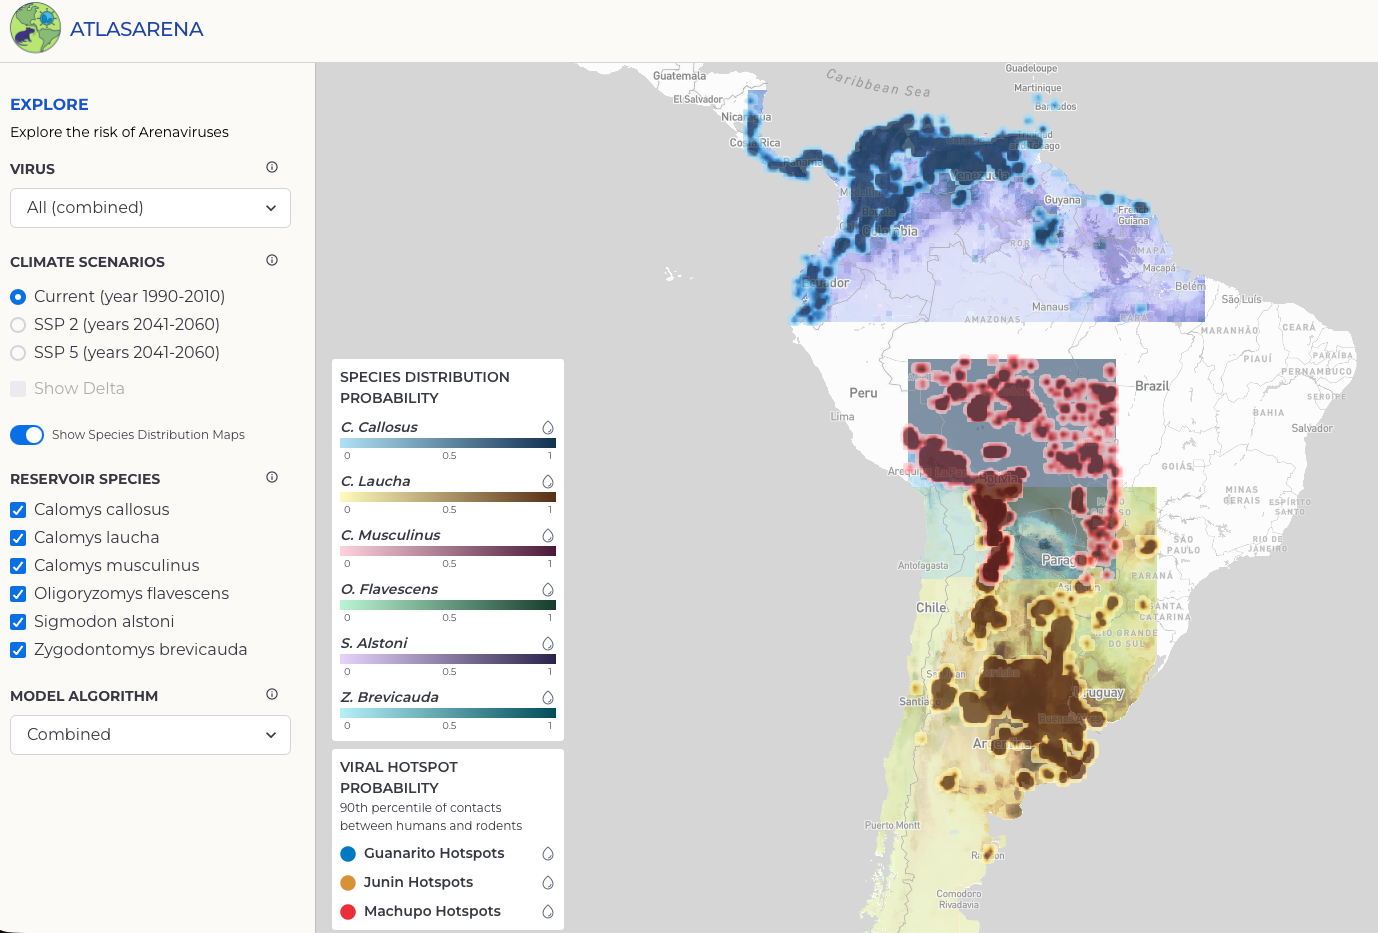The image size is (1378, 933).
Task: Click the Puerto Montt label on map
Action: click(x=892, y=825)
